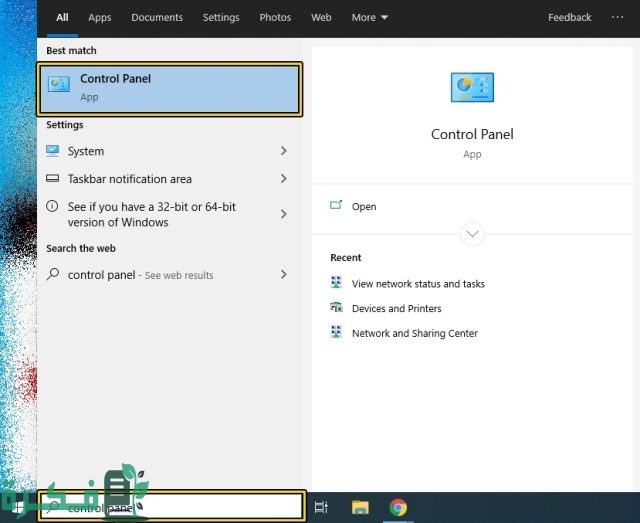Click the Task View taskbar icon
This screenshot has height=523, width=640.
coord(321,508)
